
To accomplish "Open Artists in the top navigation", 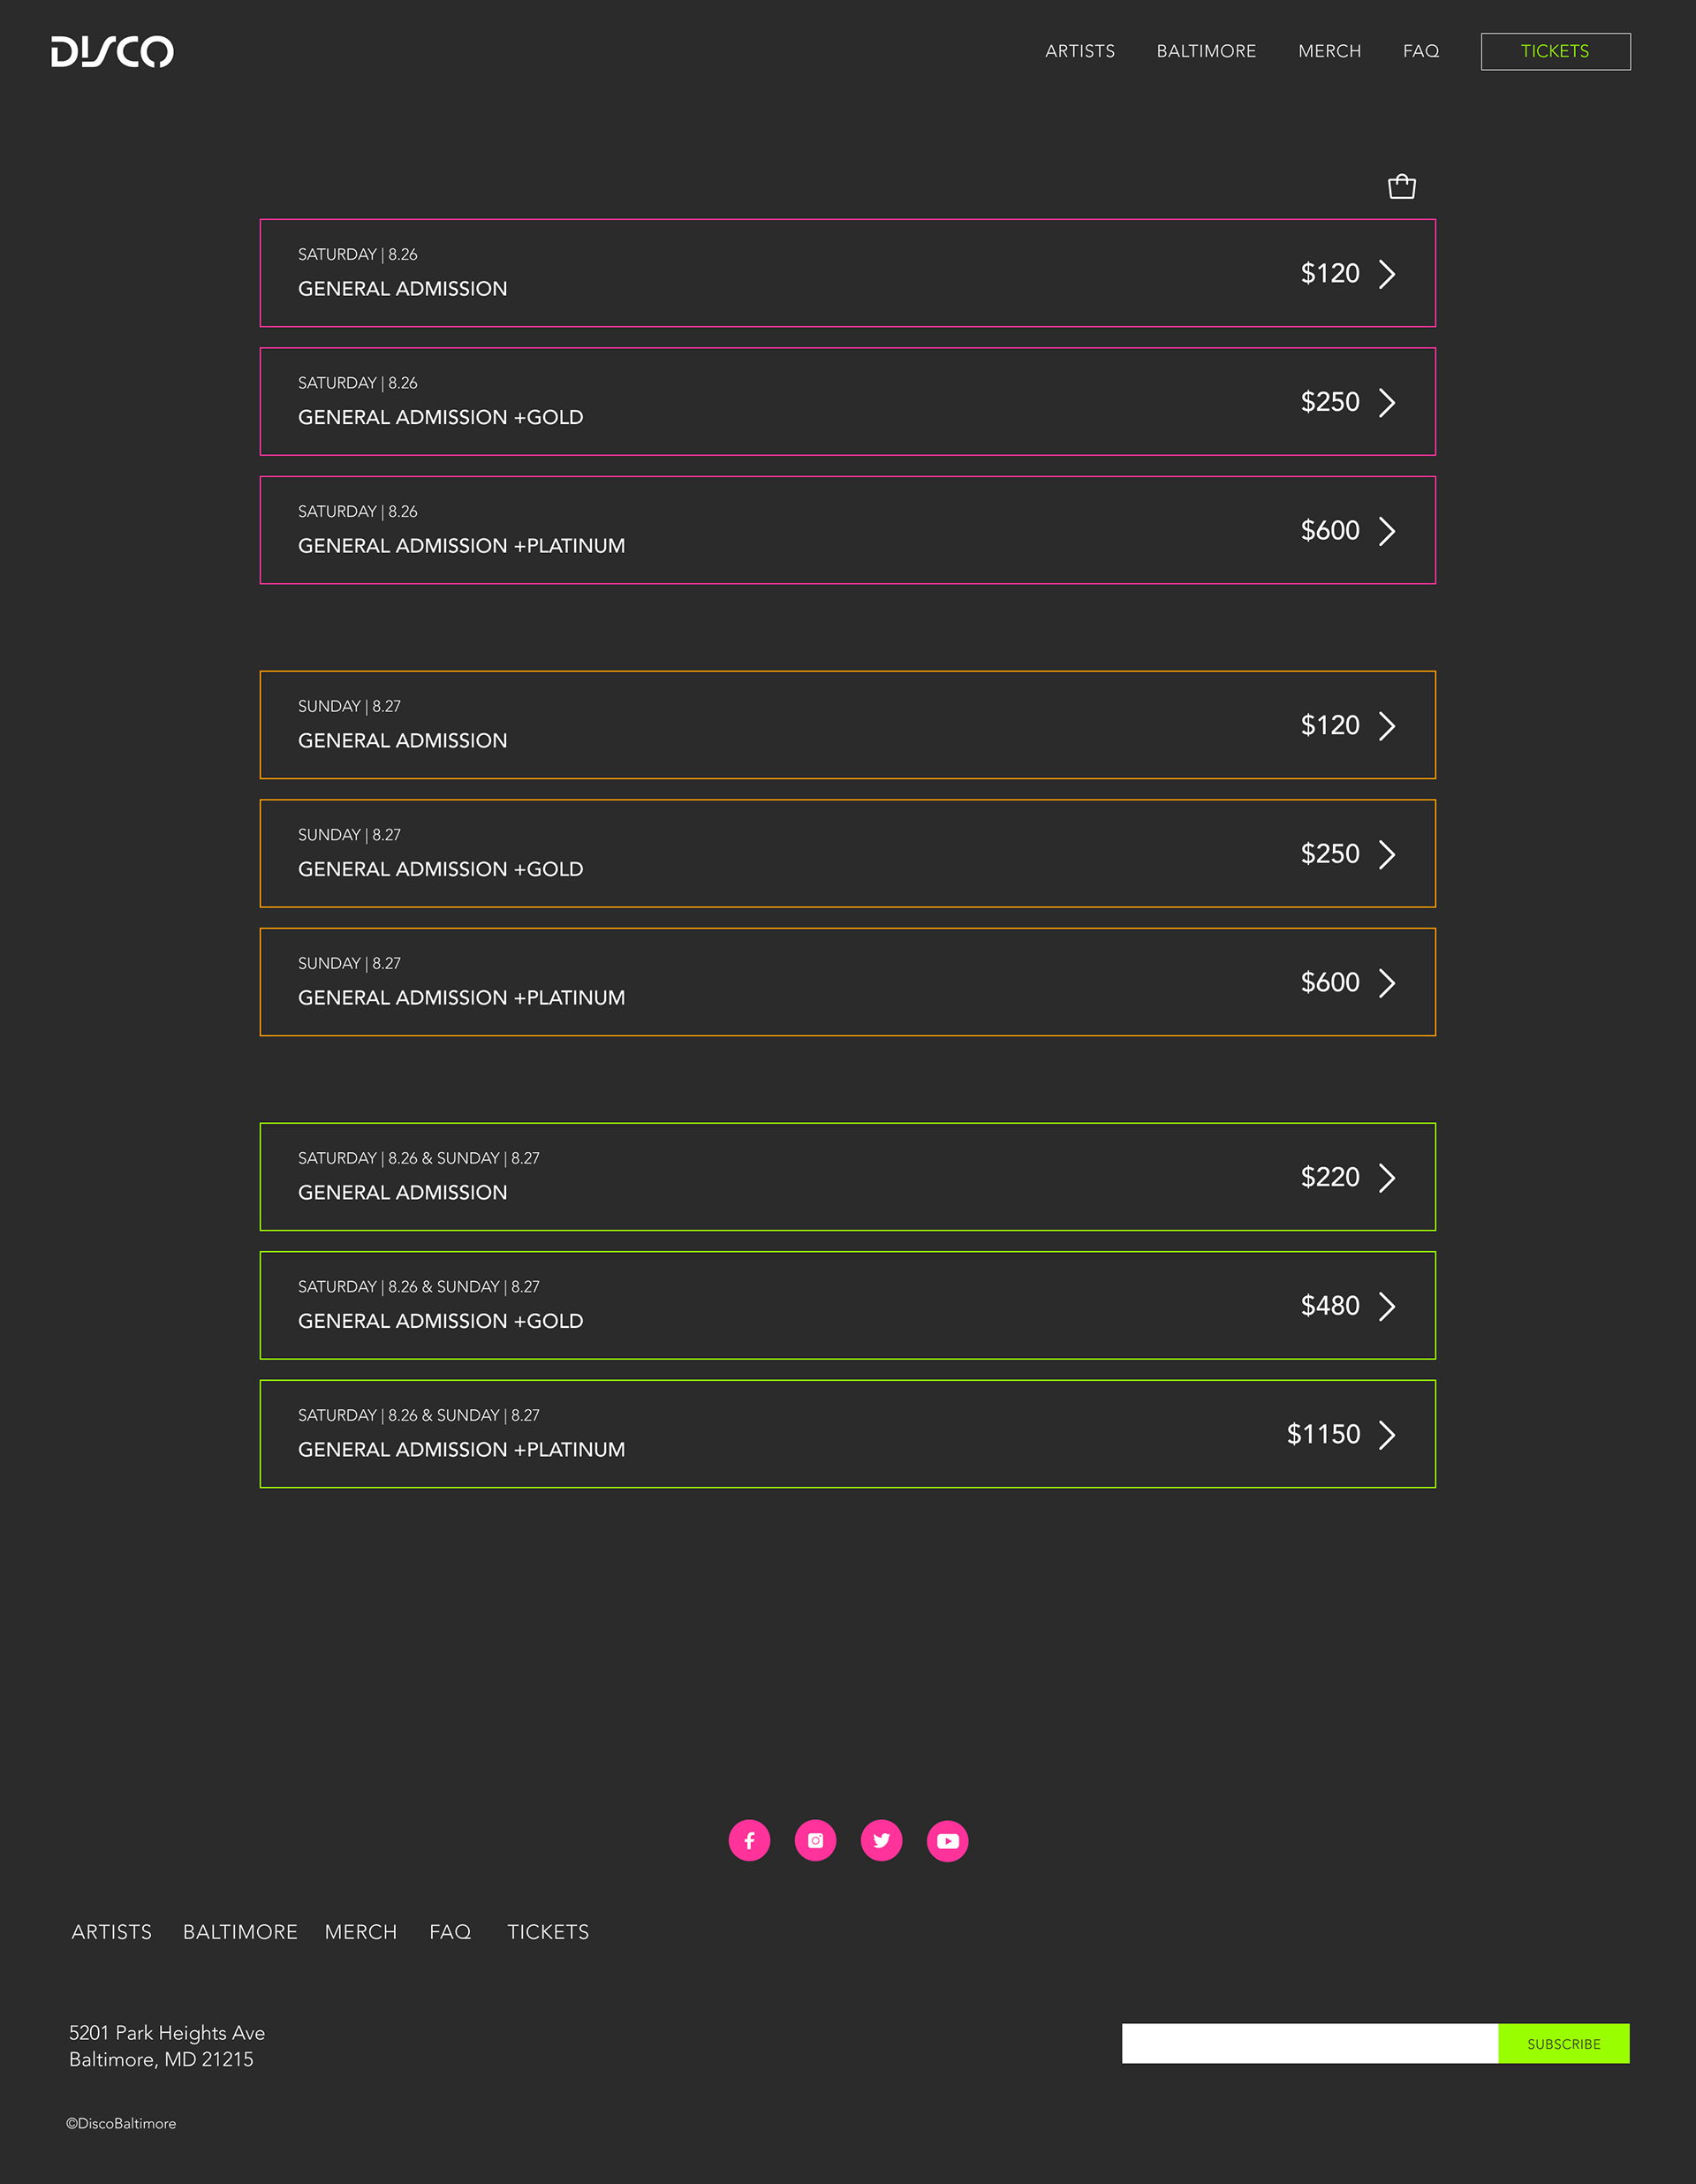I will tap(1079, 51).
